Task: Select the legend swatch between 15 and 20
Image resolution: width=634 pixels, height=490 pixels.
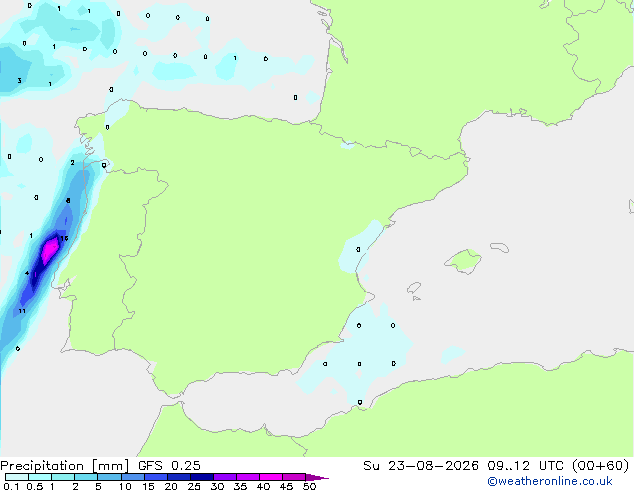Action: [155, 477]
